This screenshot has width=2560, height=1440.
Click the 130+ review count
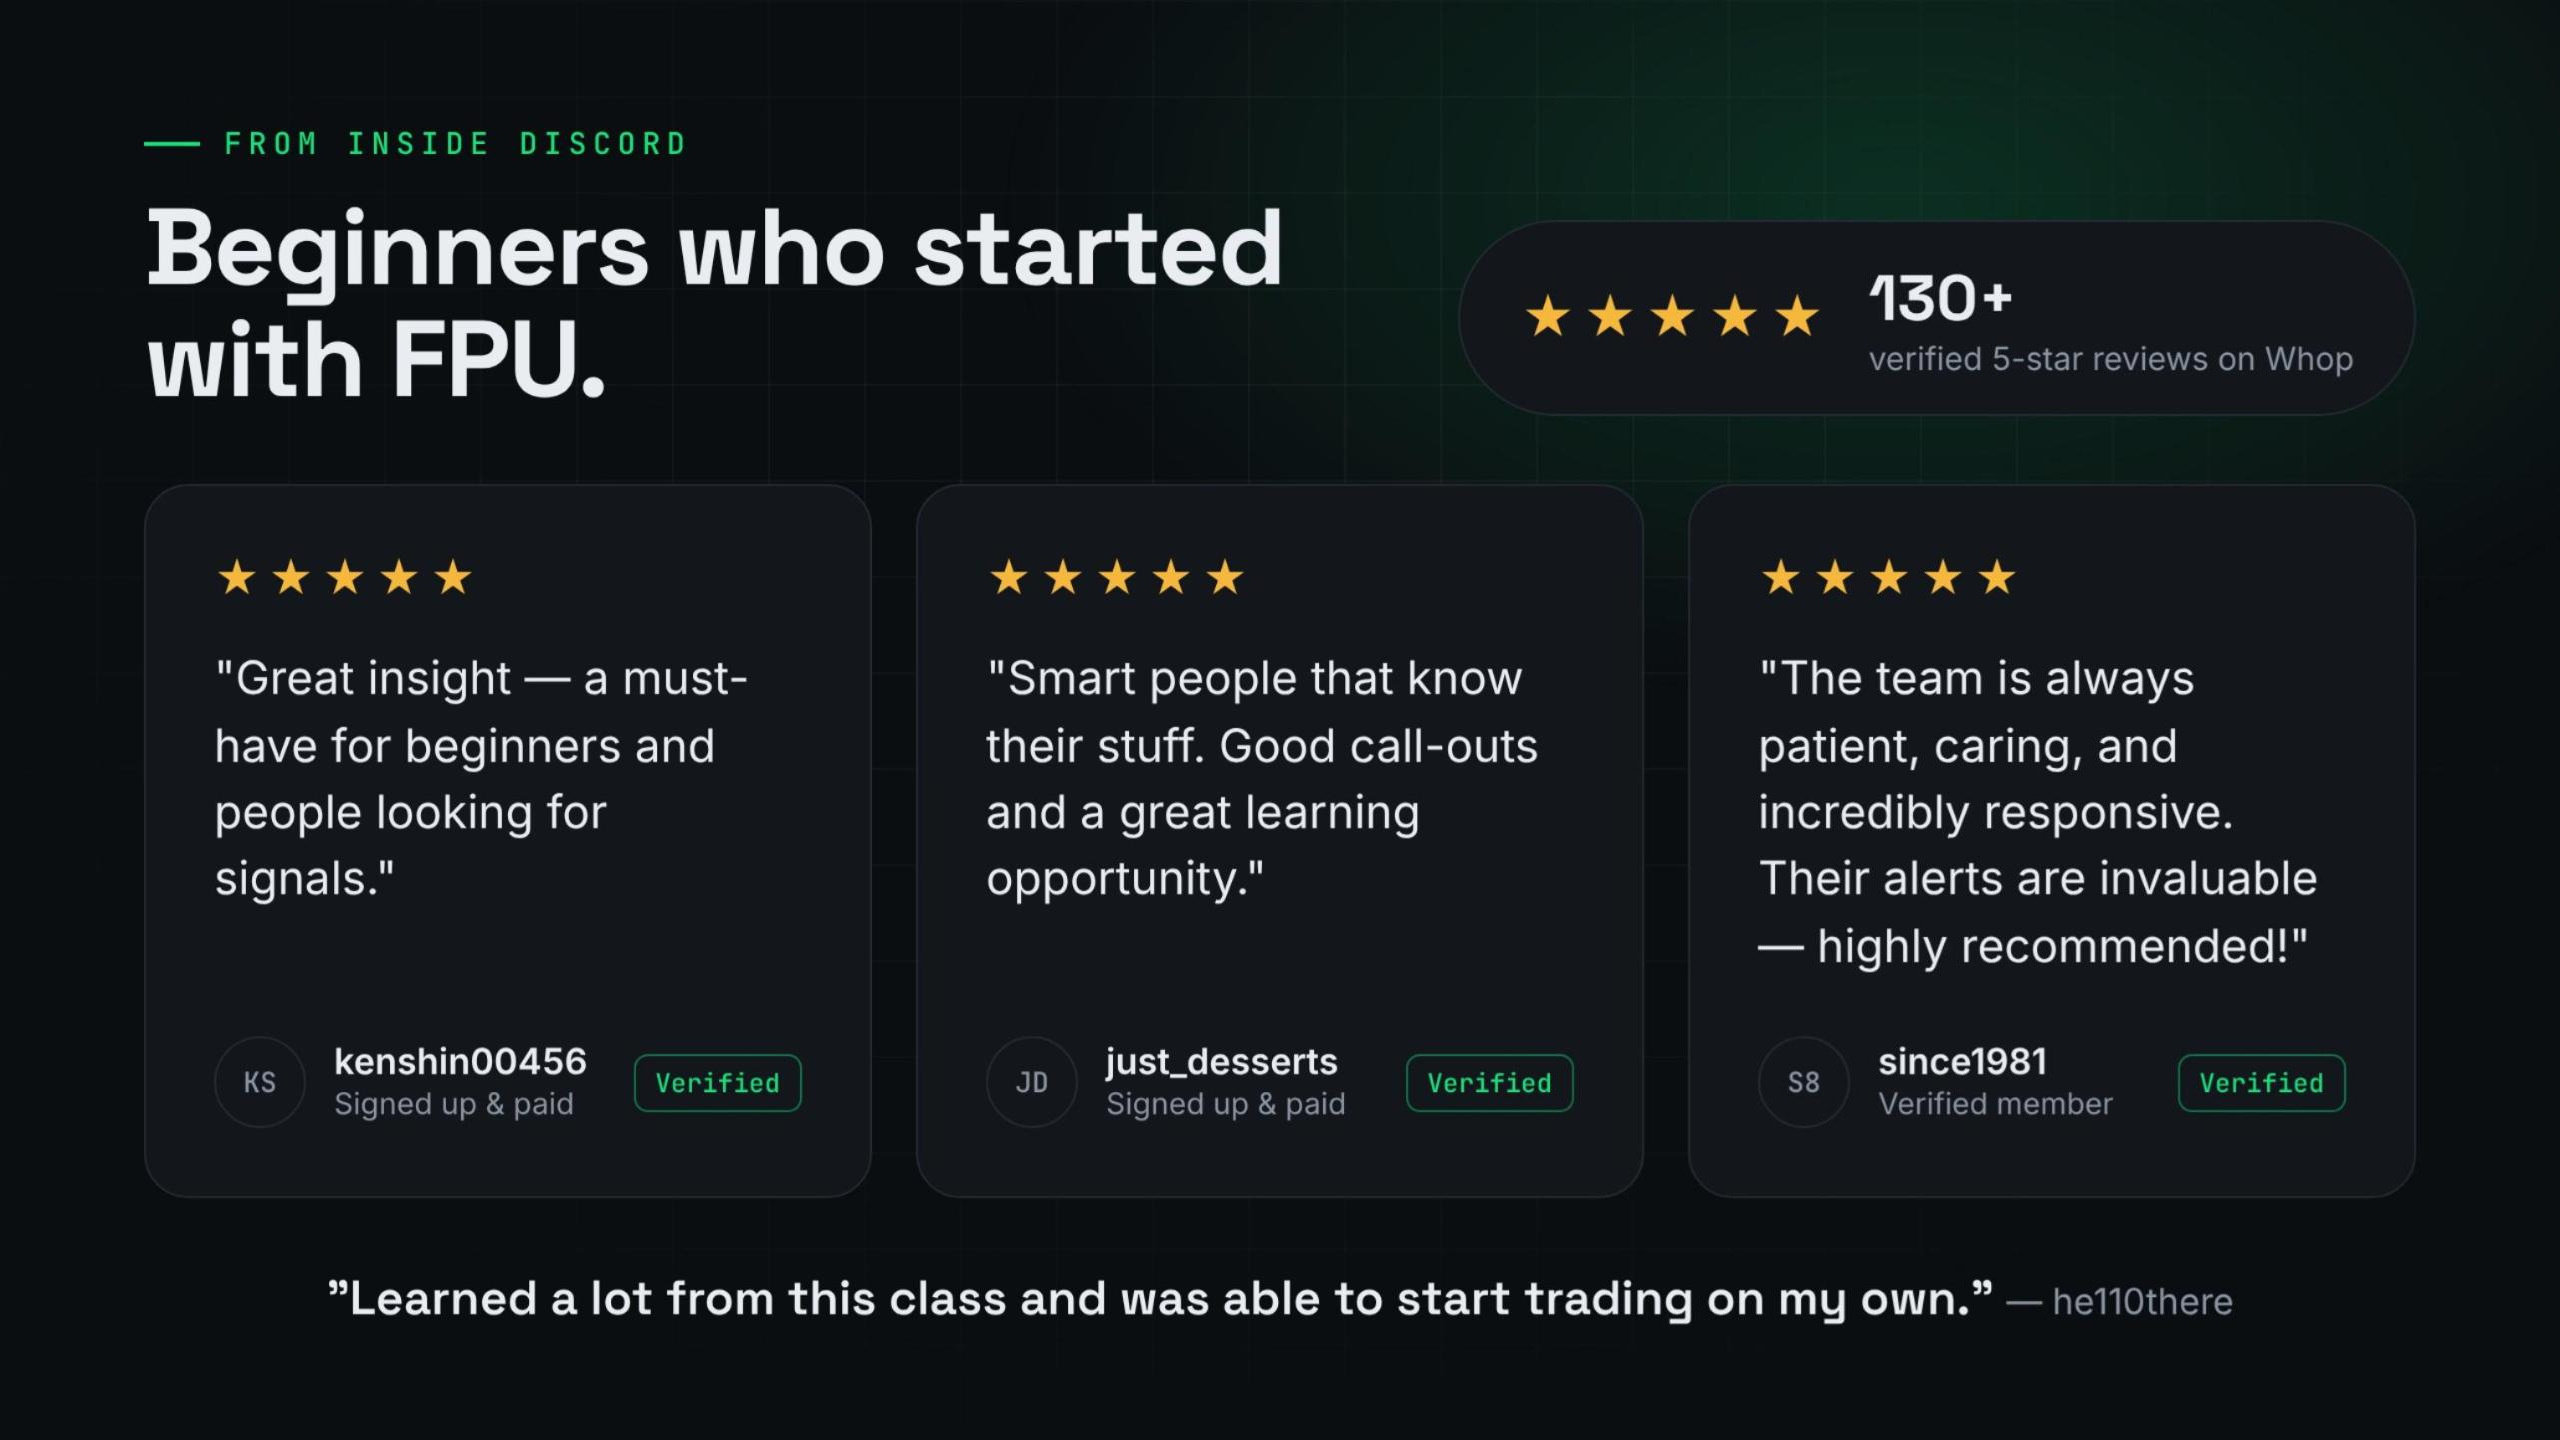click(x=1940, y=298)
